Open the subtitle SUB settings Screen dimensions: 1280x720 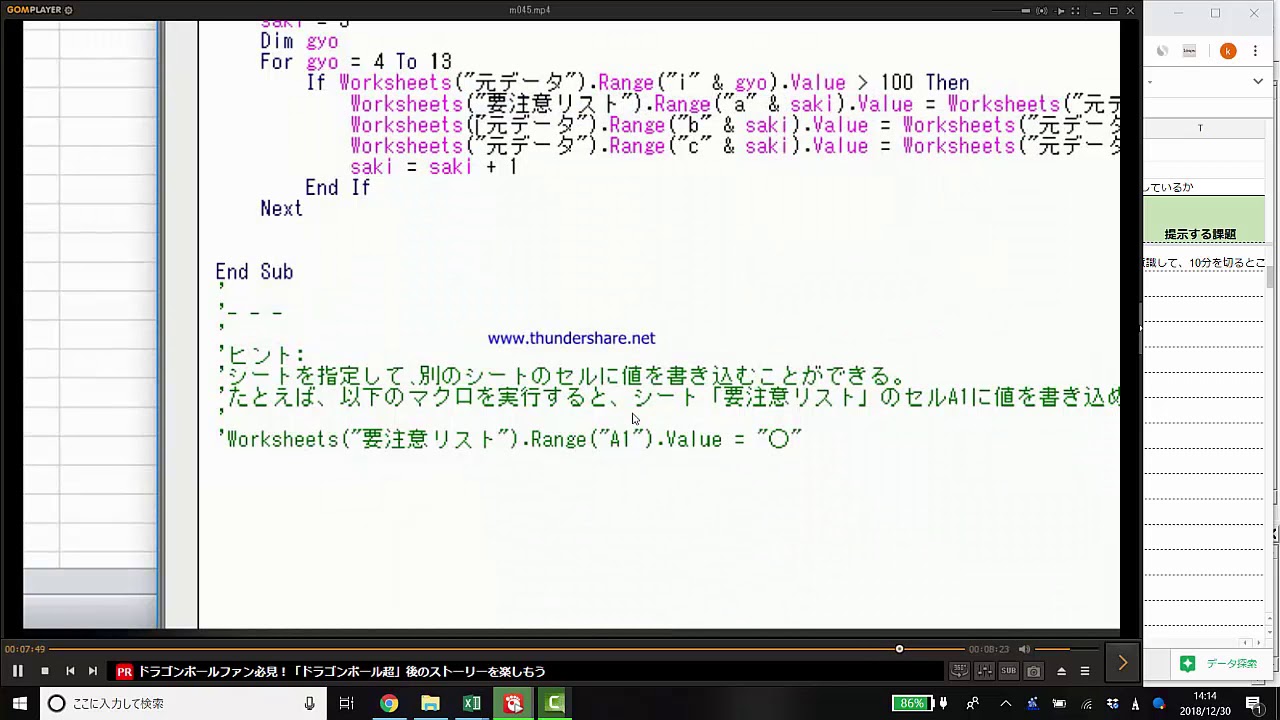[1008, 671]
